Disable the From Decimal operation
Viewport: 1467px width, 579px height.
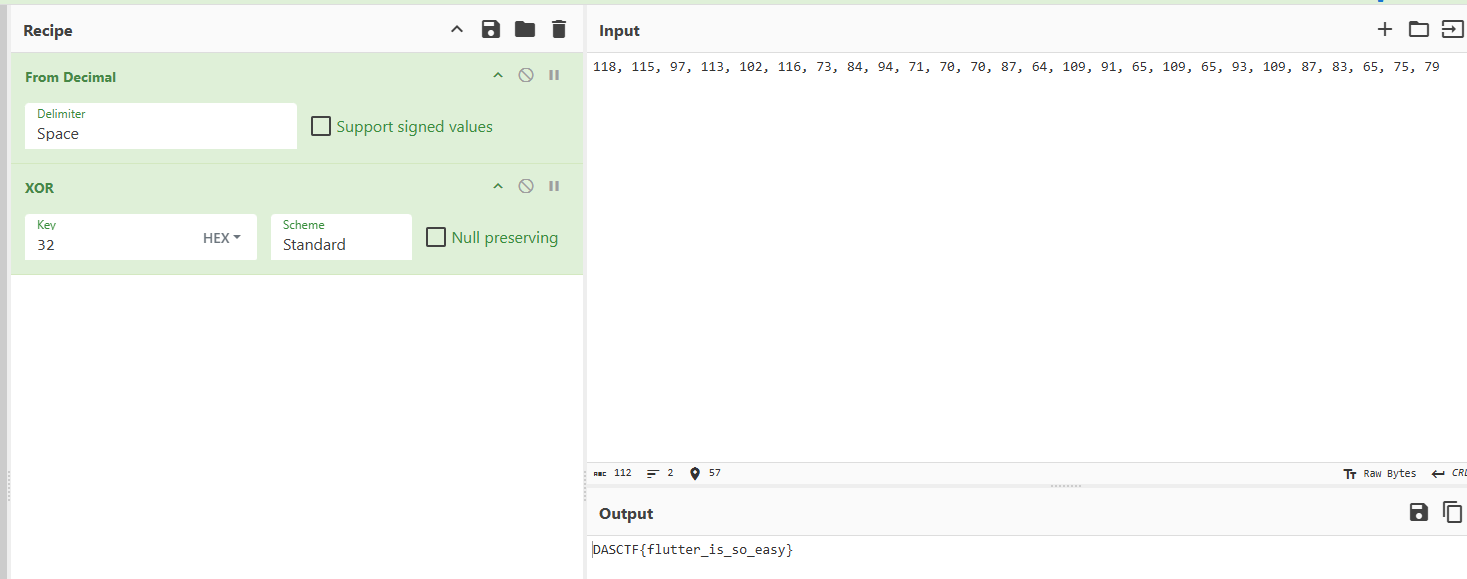tap(526, 76)
